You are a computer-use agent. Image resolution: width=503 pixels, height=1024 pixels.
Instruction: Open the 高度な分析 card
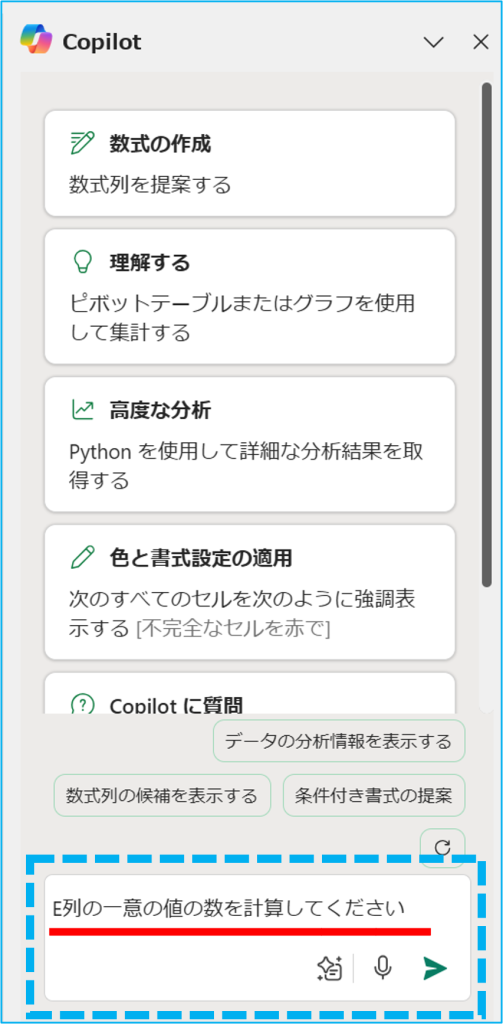(x=250, y=444)
